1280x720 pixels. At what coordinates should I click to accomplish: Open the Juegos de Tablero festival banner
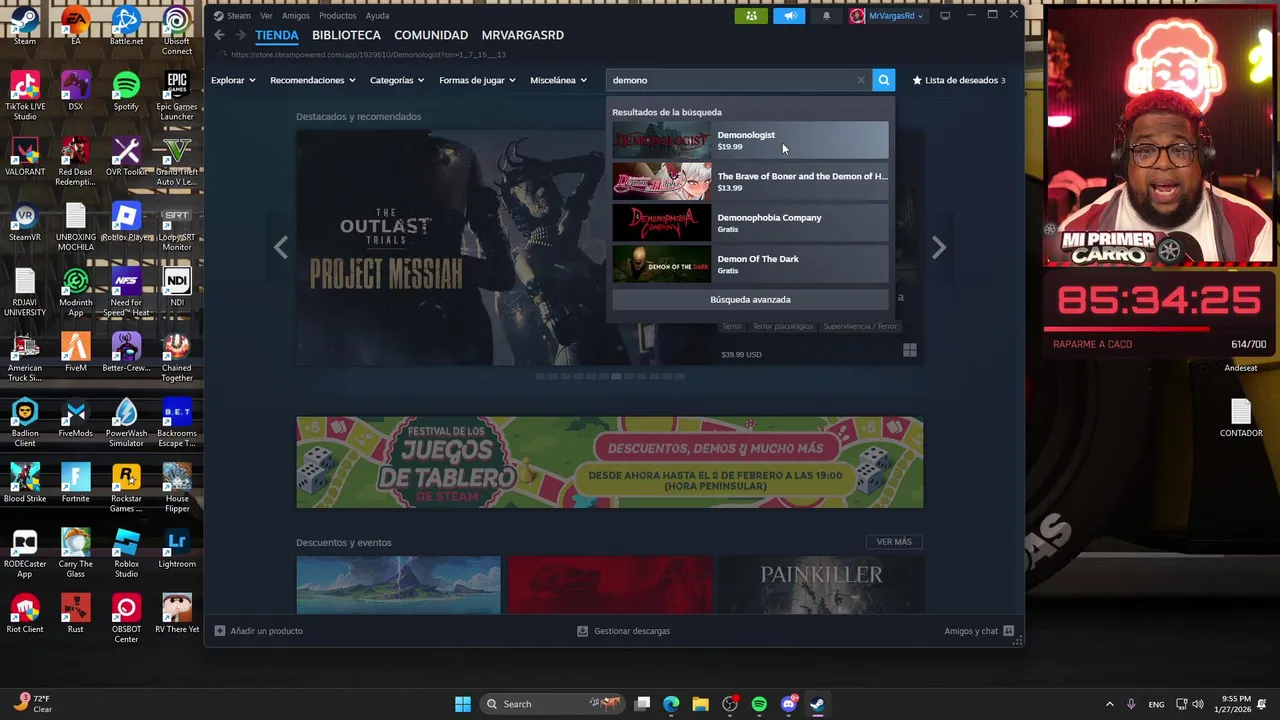(x=609, y=462)
